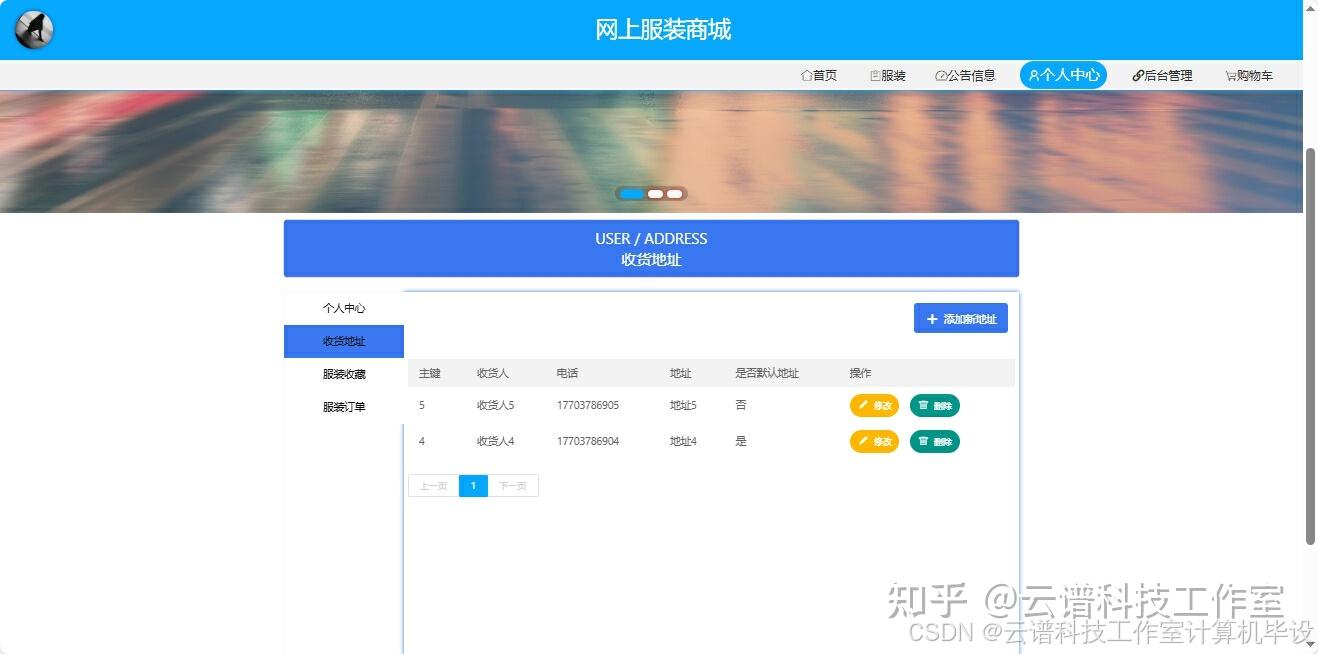
Task: Select 收货地址 in the left sidebar
Action: click(344, 341)
